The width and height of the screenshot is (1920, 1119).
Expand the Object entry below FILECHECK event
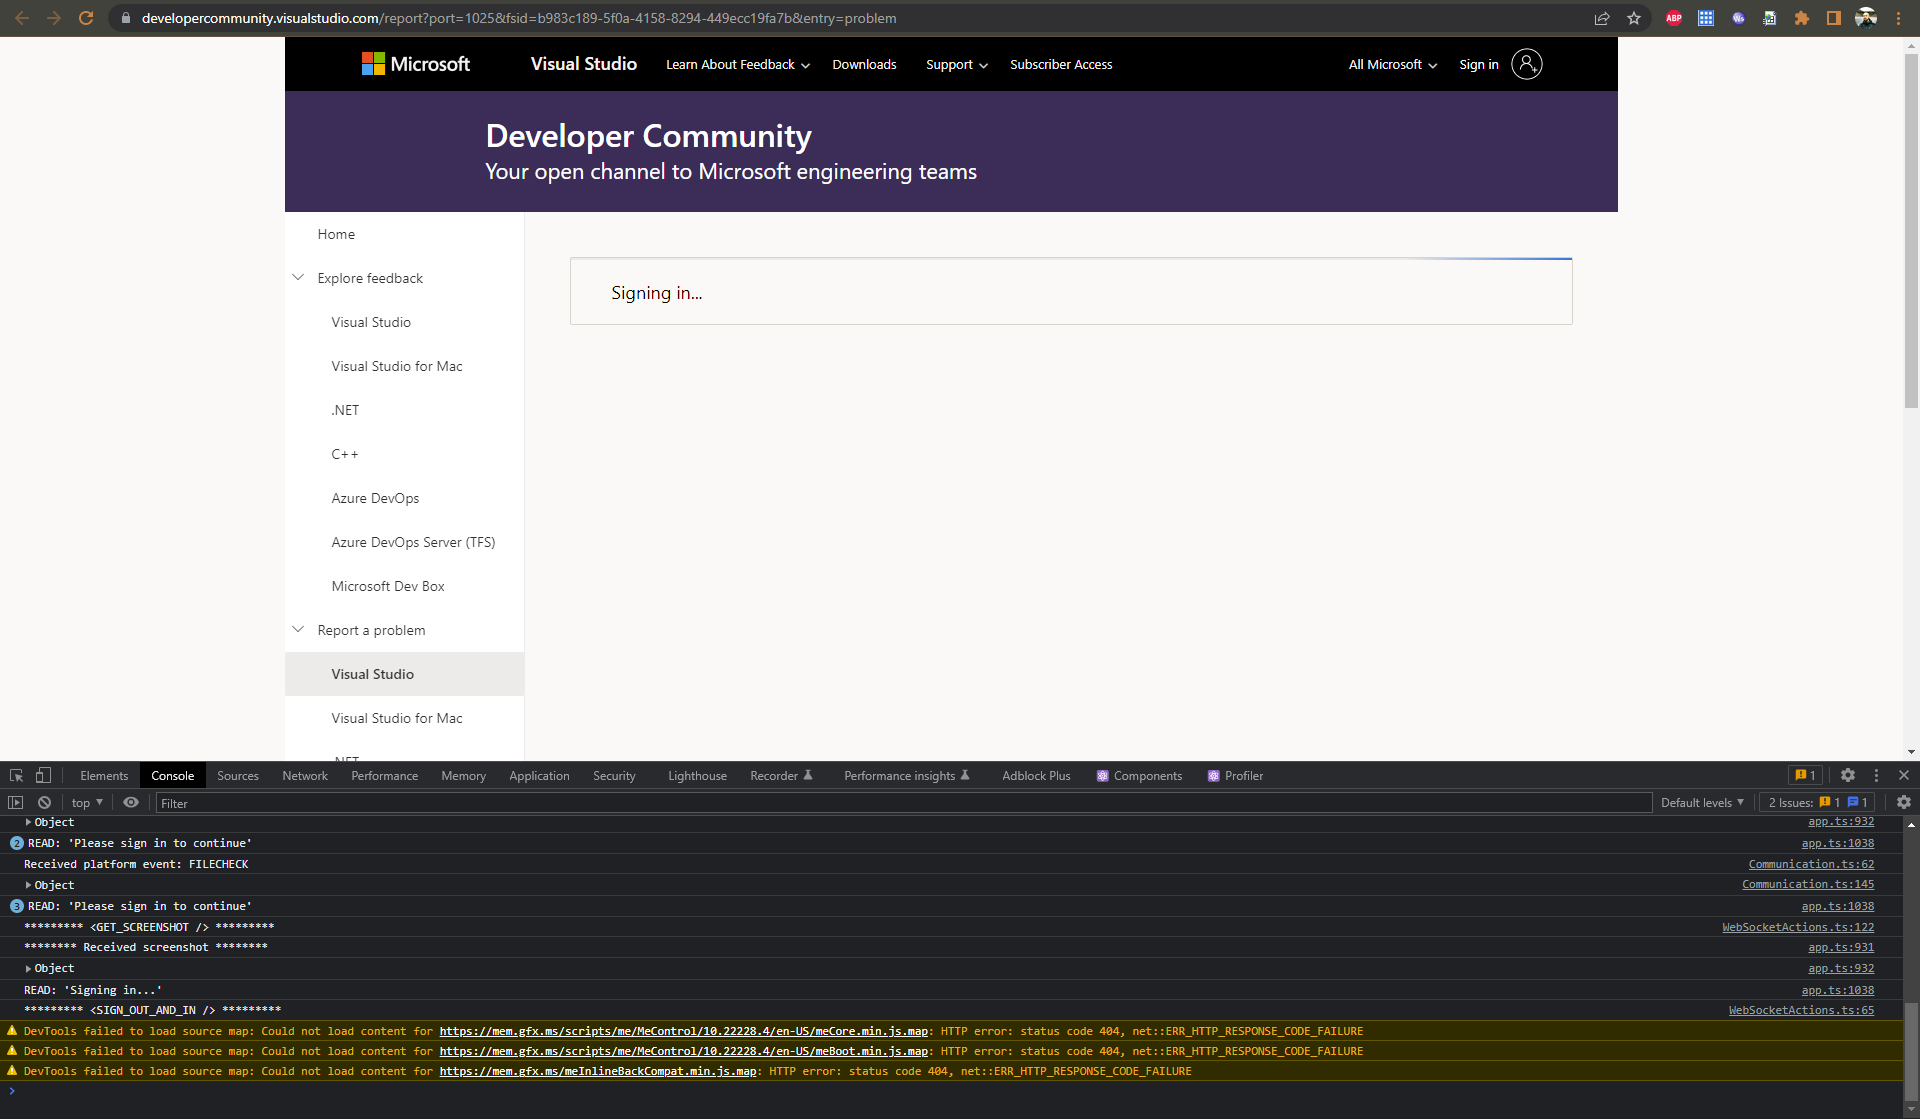28,885
